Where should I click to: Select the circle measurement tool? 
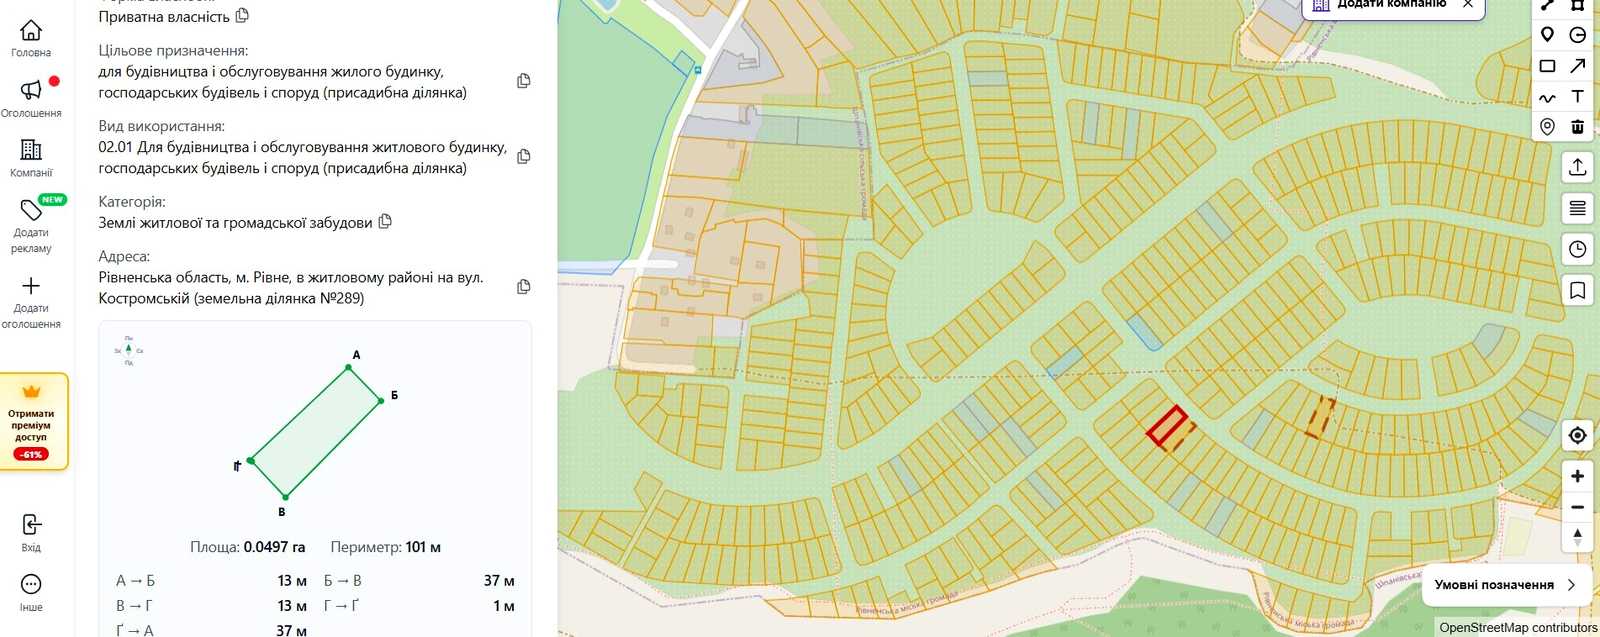coord(1578,35)
